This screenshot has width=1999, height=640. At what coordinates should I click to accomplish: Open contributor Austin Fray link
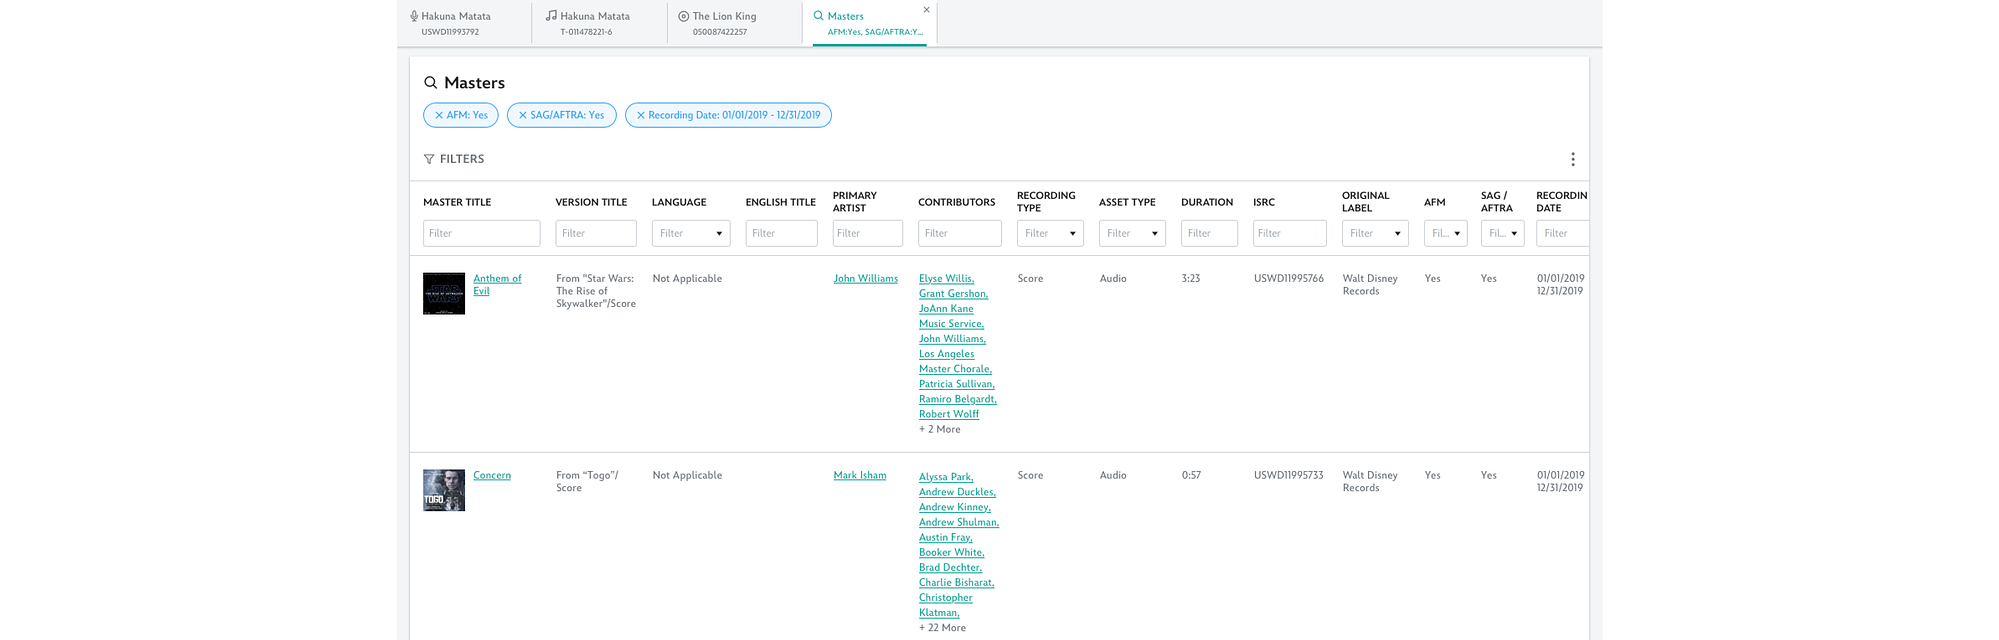pos(946,537)
